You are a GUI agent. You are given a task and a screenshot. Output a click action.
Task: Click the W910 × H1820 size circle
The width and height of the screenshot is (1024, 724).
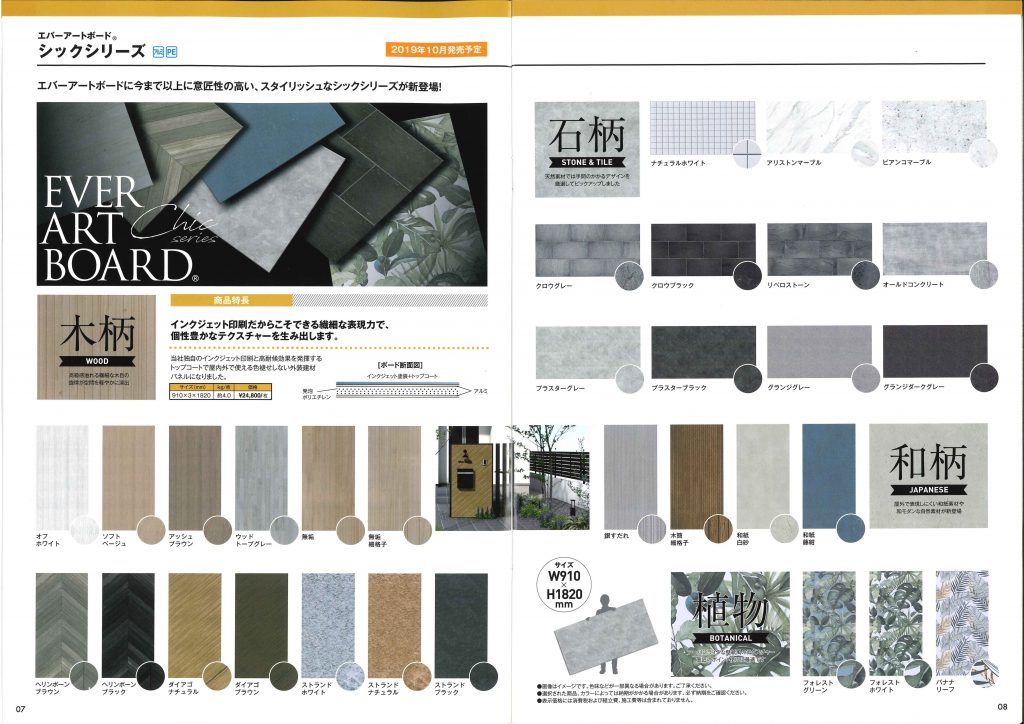click(564, 584)
